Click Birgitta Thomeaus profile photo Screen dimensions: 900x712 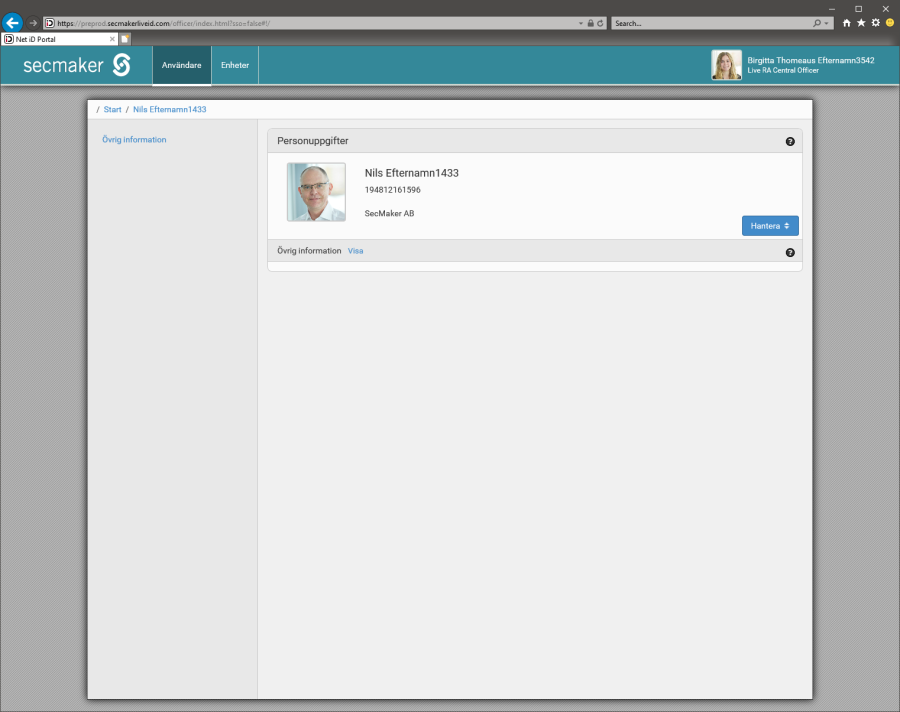point(726,65)
